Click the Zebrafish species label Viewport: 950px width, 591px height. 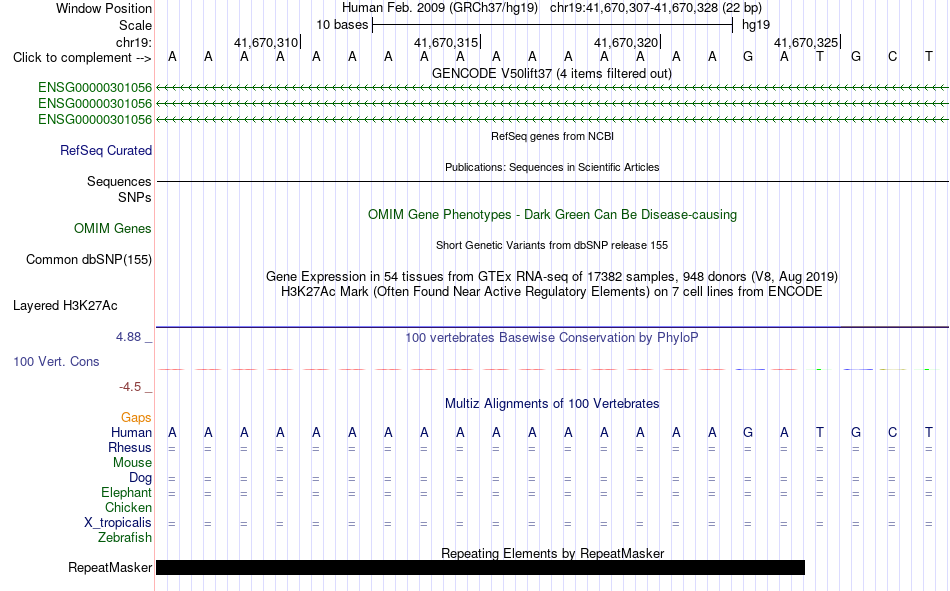[x=125, y=538]
